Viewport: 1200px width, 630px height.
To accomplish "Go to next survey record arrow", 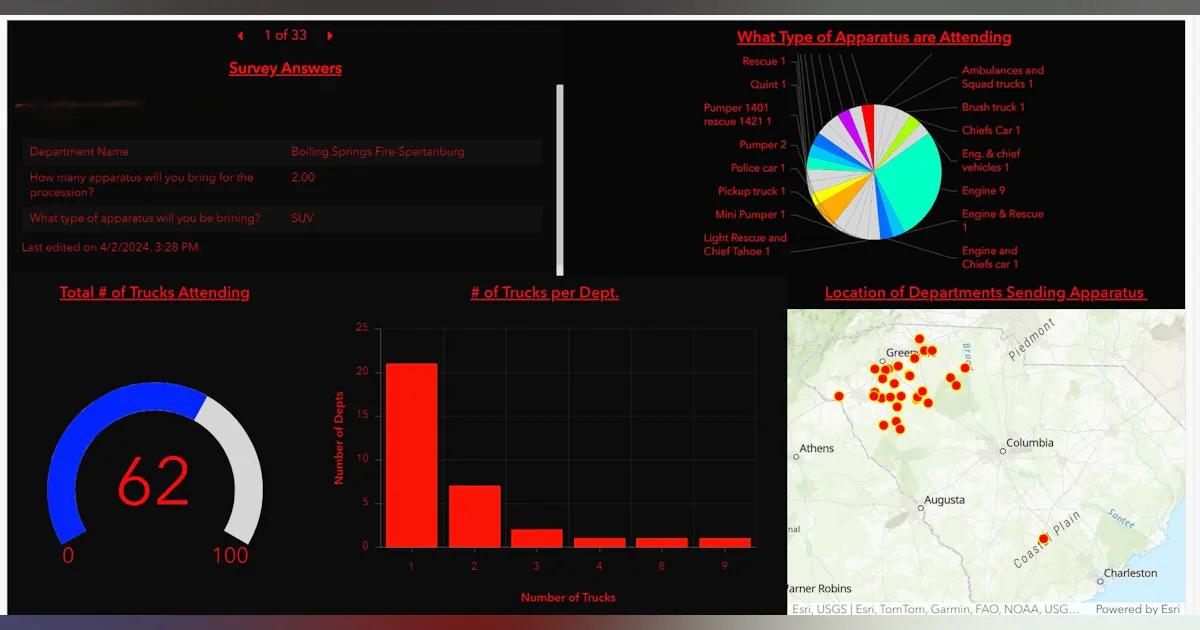I will (x=330, y=36).
